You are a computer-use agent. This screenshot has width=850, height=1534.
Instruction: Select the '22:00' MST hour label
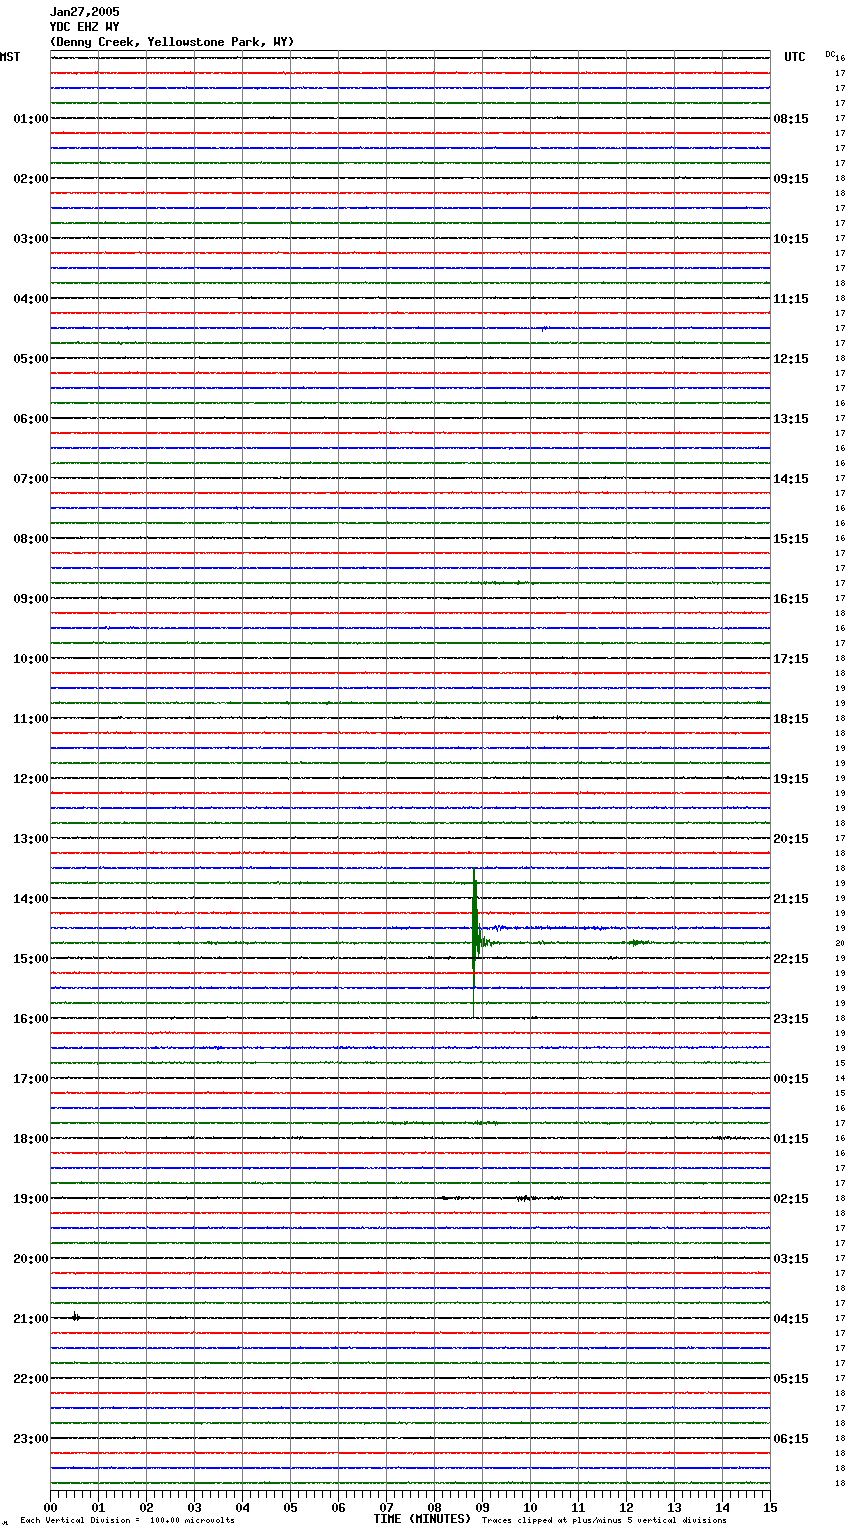(x=31, y=1379)
